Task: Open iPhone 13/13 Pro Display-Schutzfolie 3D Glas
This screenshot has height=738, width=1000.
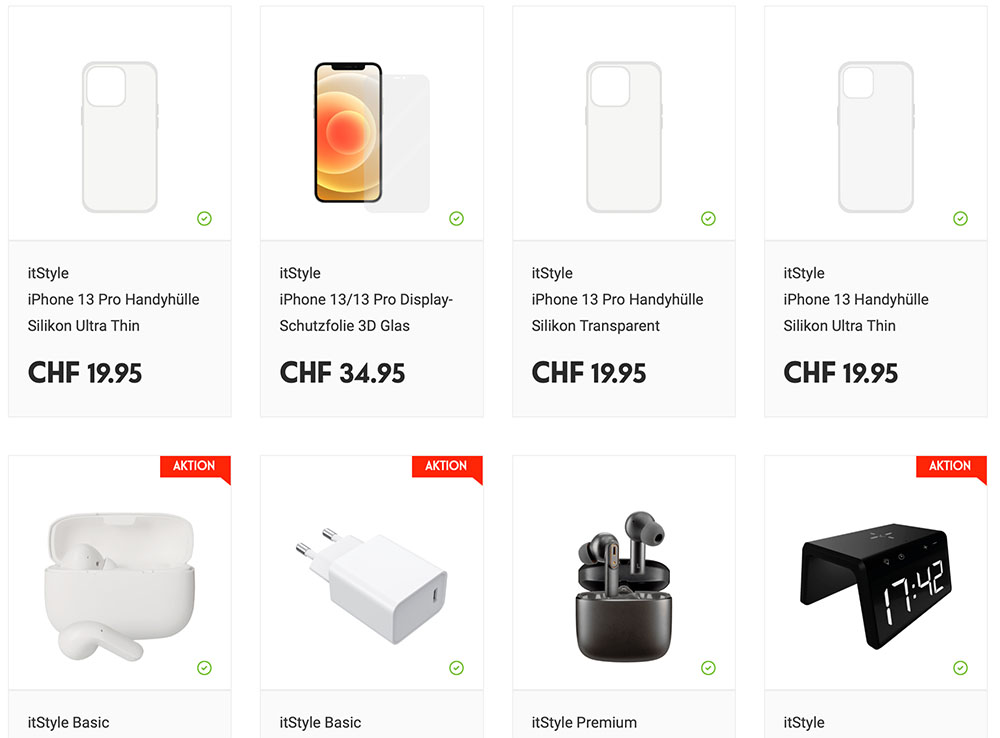Action: tap(366, 313)
